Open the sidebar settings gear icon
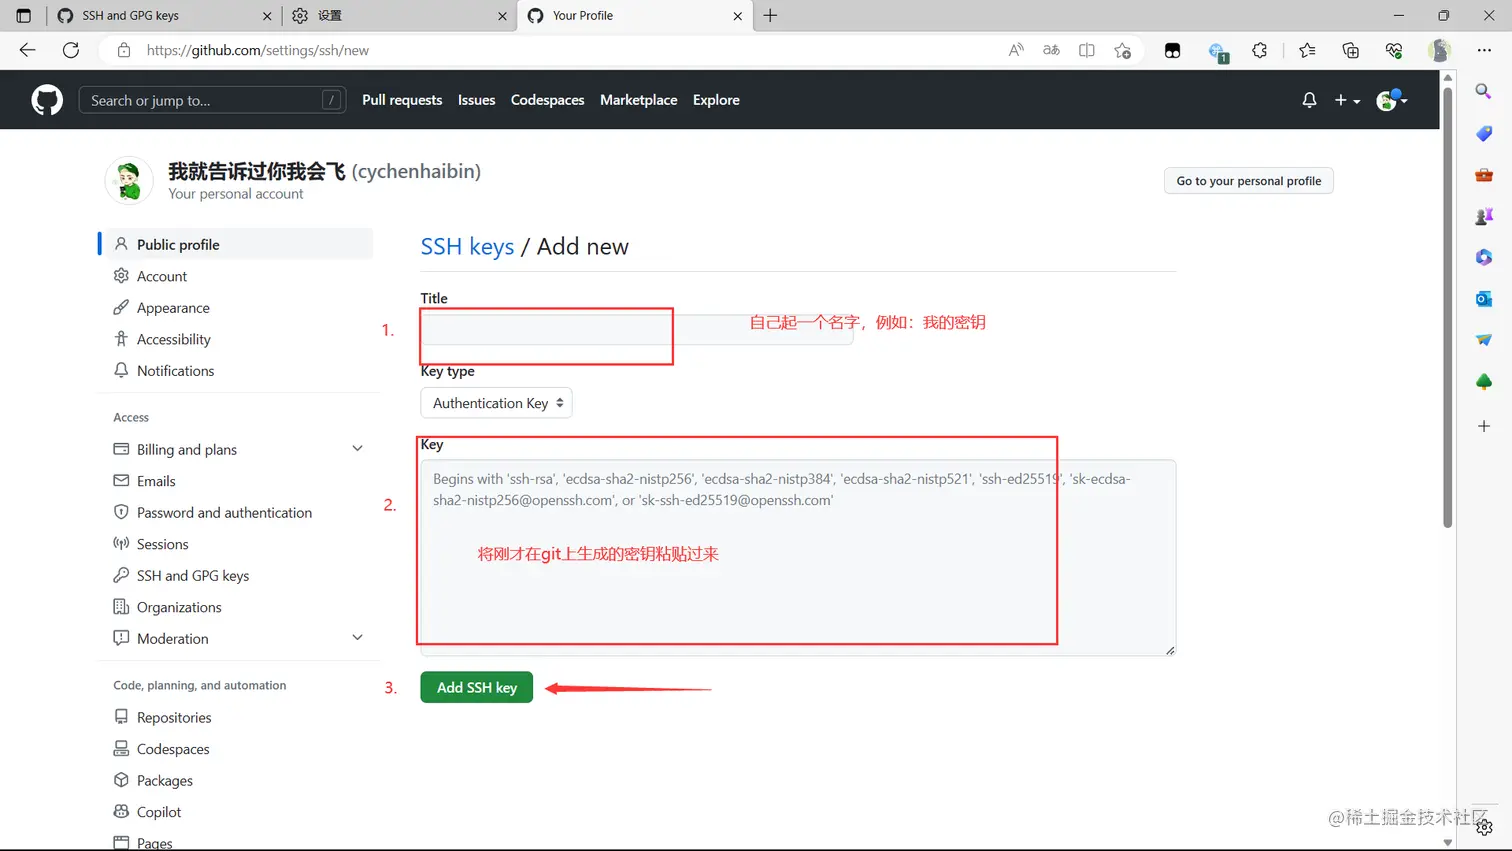This screenshot has width=1512, height=851. [x=1484, y=827]
